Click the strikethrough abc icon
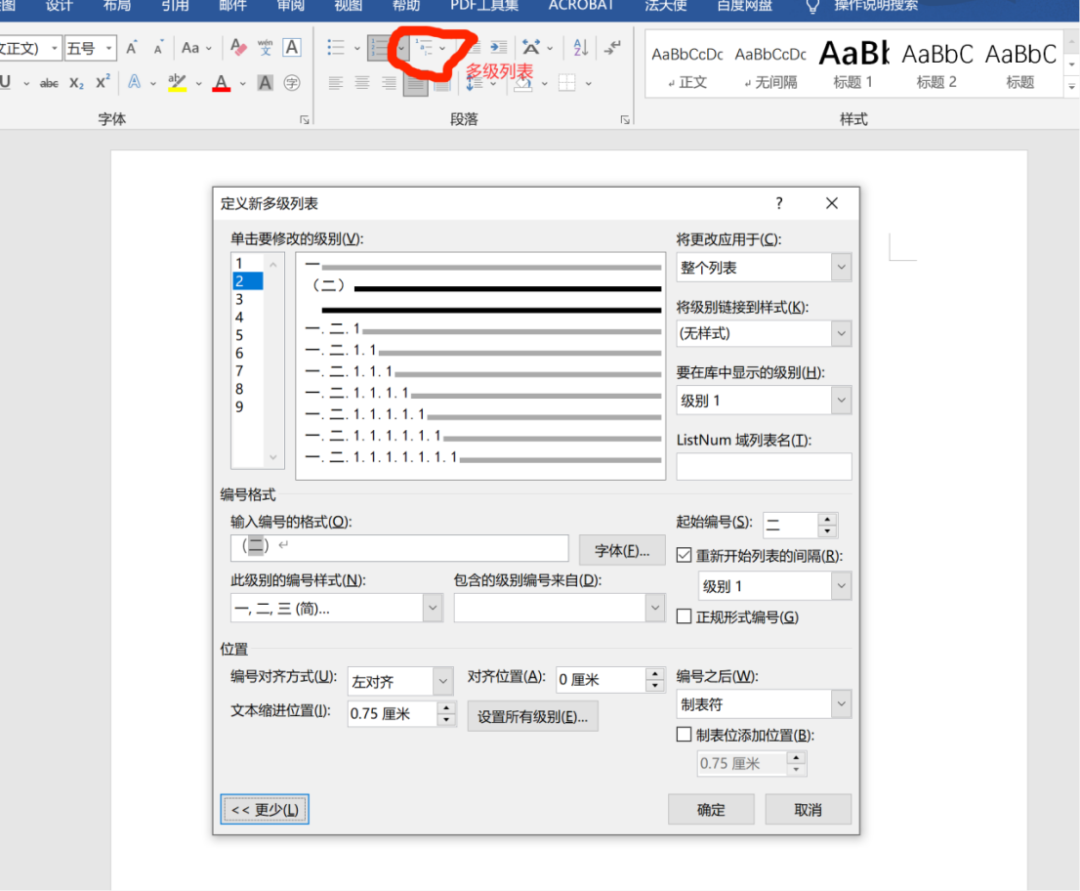Screen dimensions: 1080x891 tap(49, 83)
